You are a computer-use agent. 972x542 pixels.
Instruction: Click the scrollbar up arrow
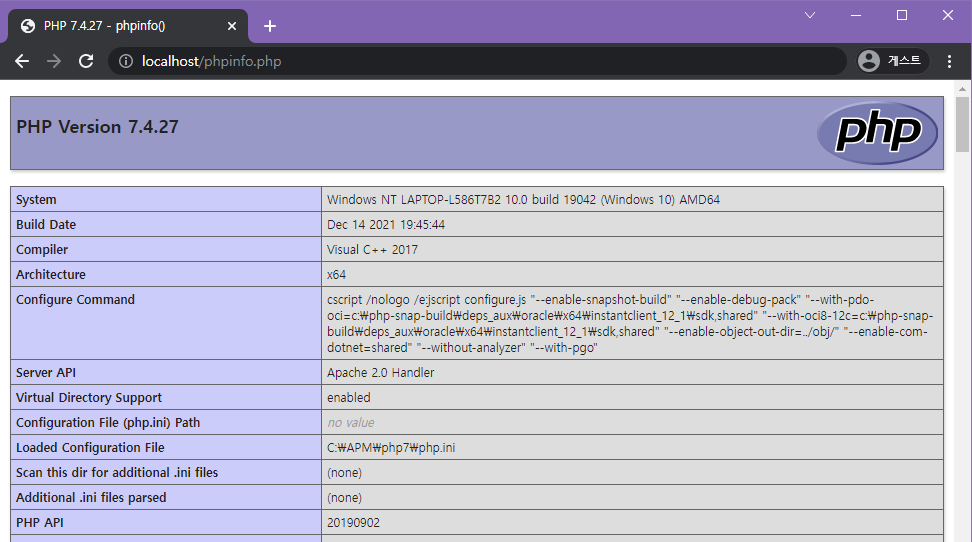pos(962,89)
